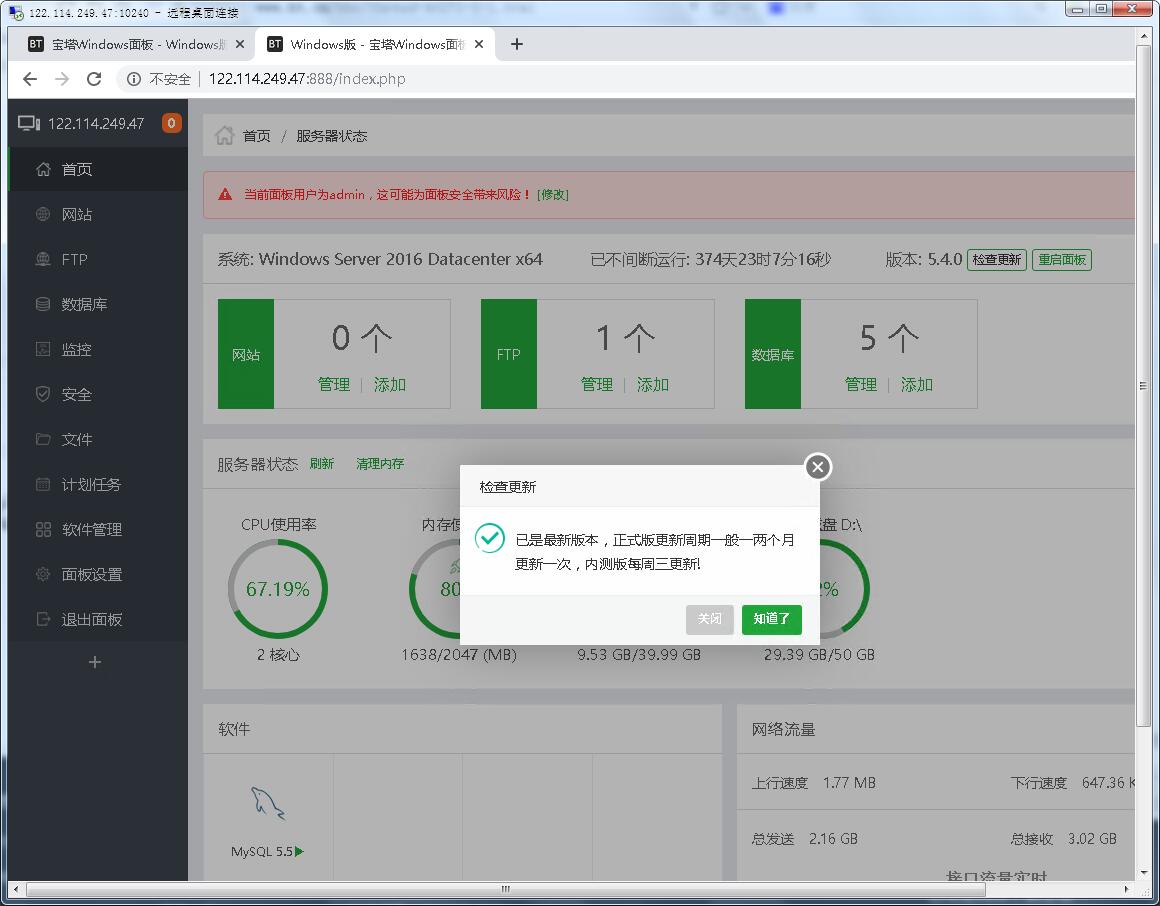
Task: Click the browser forward arrow
Action: click(62, 79)
